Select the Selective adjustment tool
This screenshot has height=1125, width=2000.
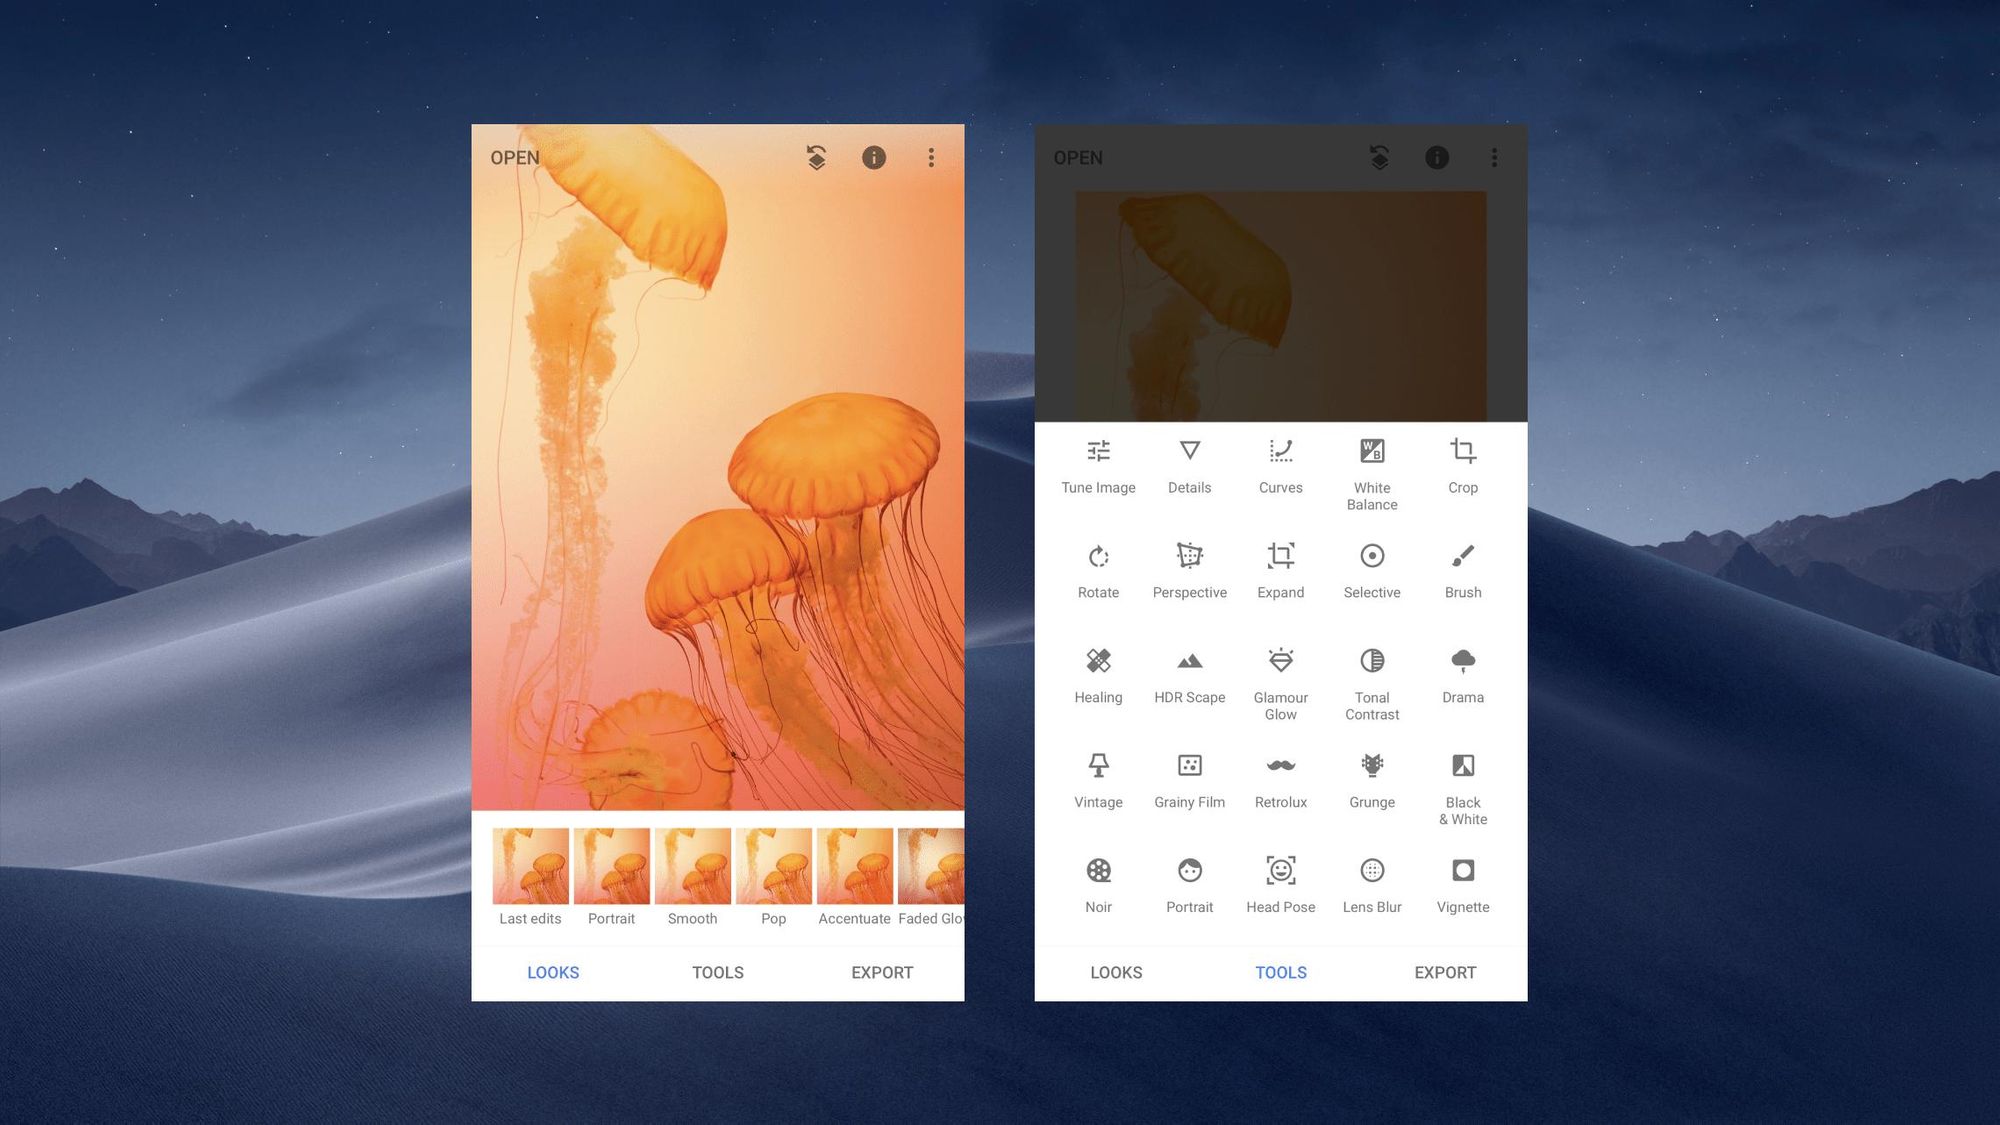[x=1372, y=567]
